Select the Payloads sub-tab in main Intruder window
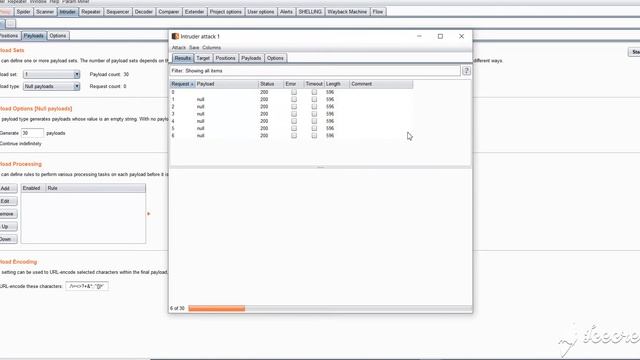 33,36
